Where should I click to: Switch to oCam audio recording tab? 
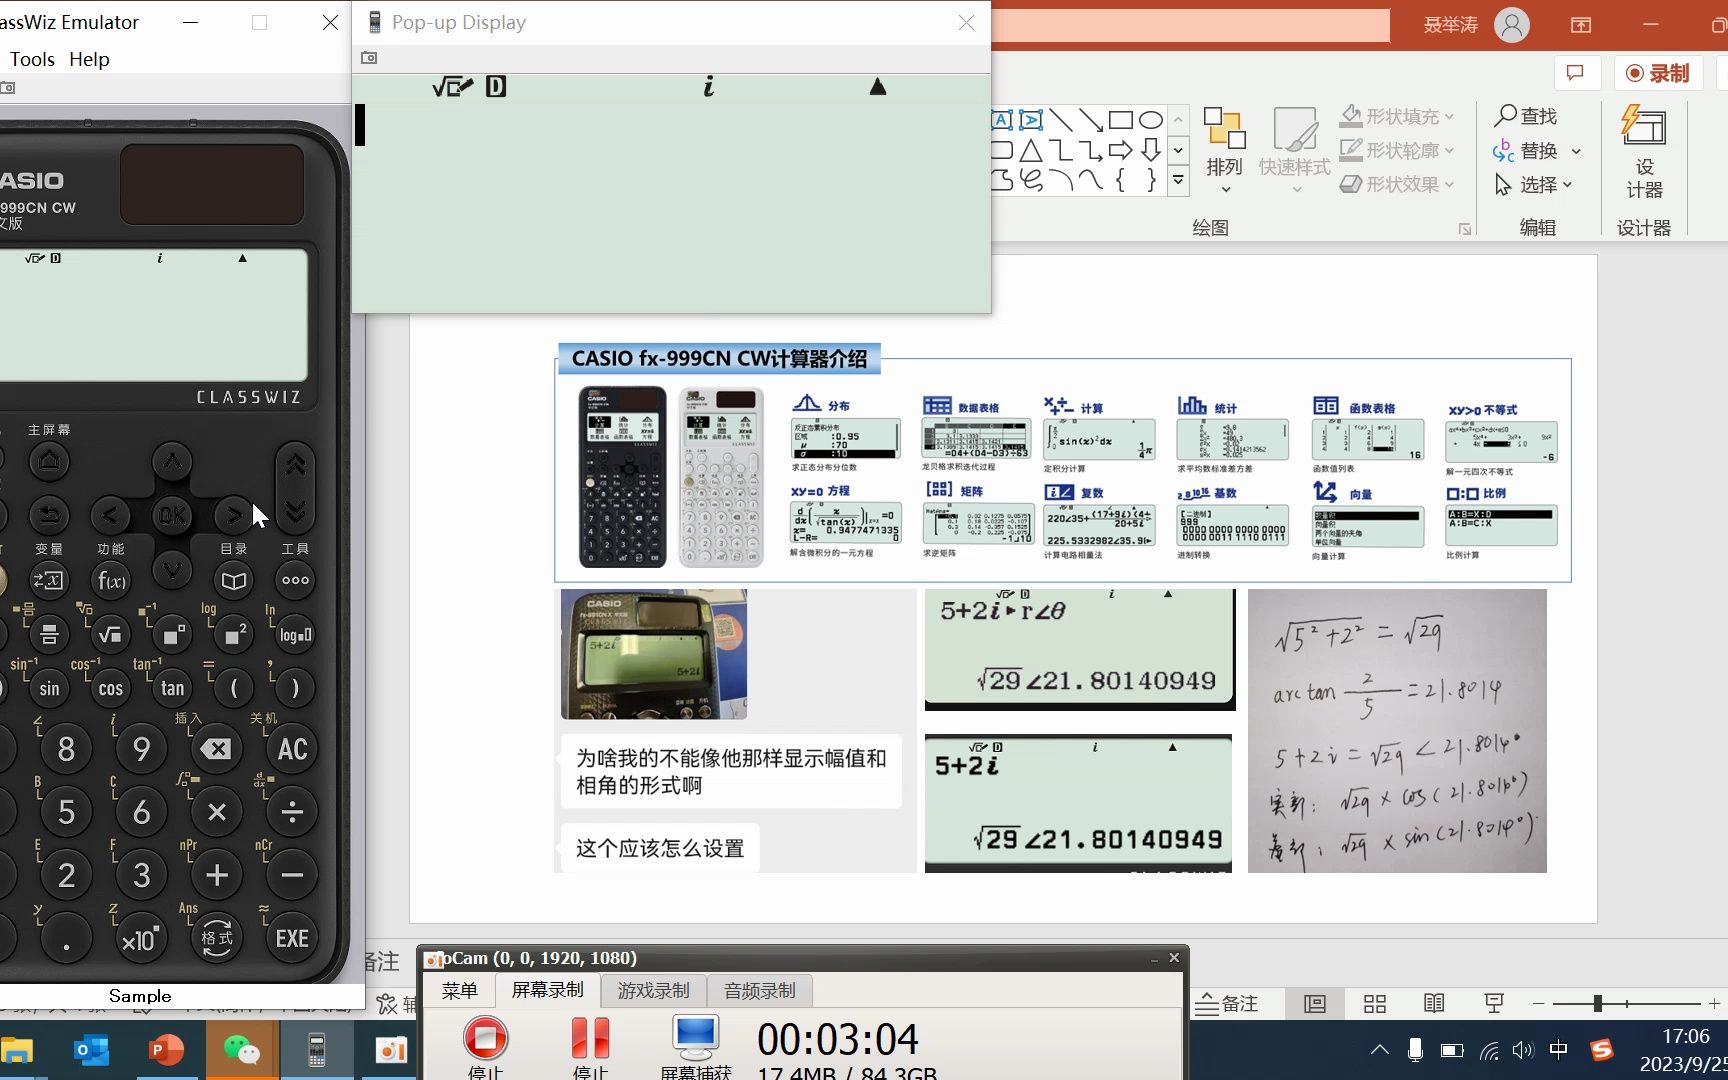pos(759,990)
